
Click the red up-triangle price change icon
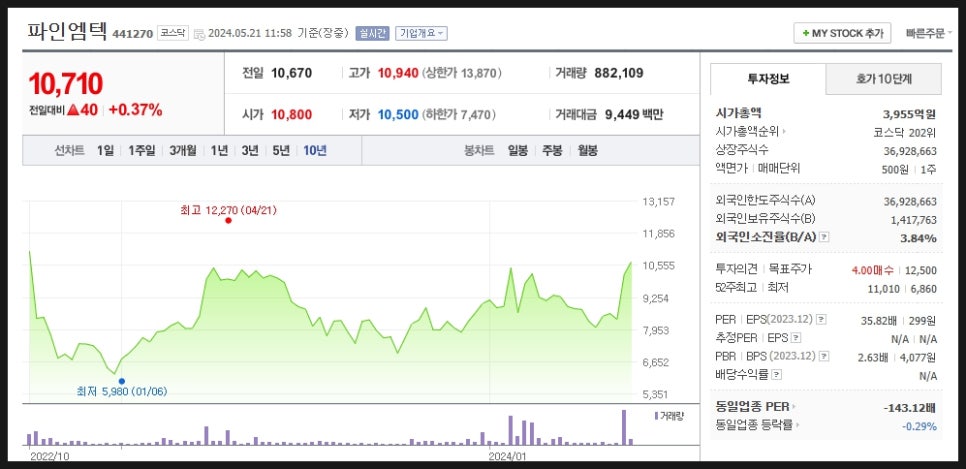(74, 110)
